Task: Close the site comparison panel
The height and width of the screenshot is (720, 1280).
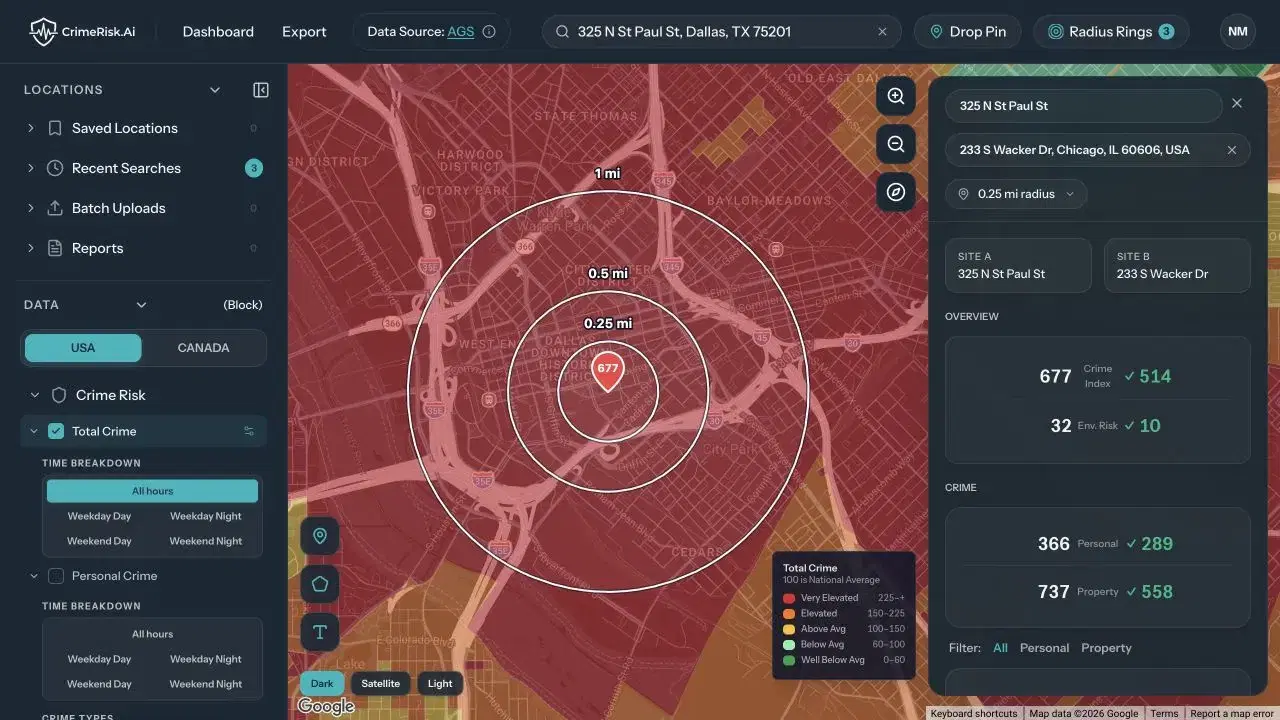Action: (x=1237, y=104)
